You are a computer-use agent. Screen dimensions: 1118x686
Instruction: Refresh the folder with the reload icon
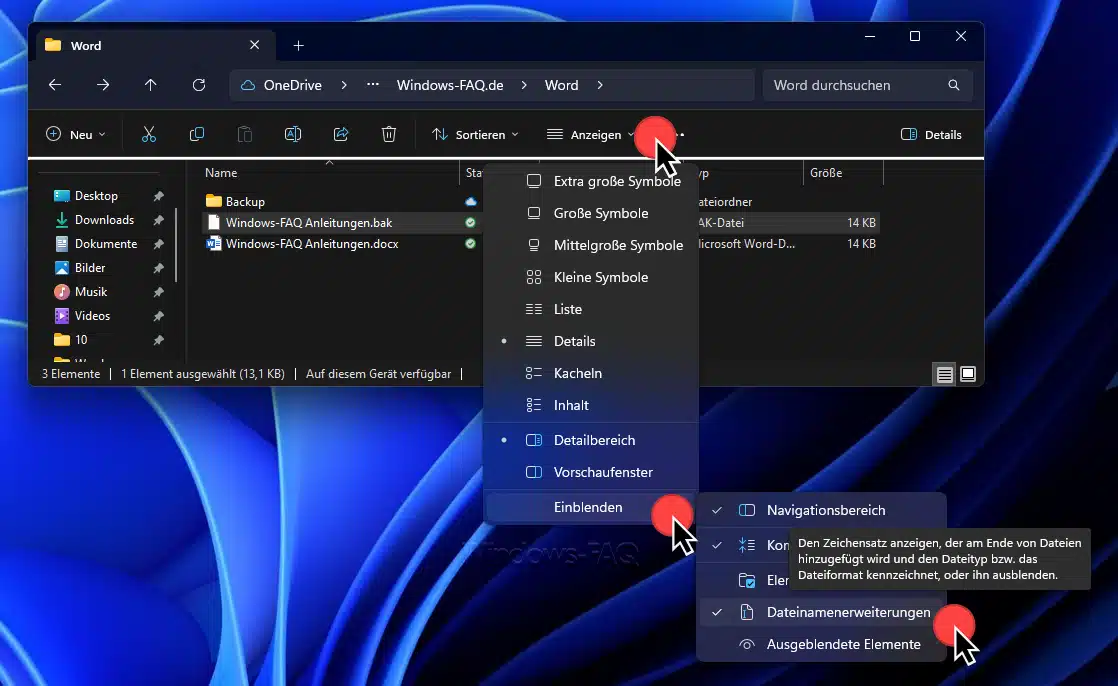coord(199,85)
